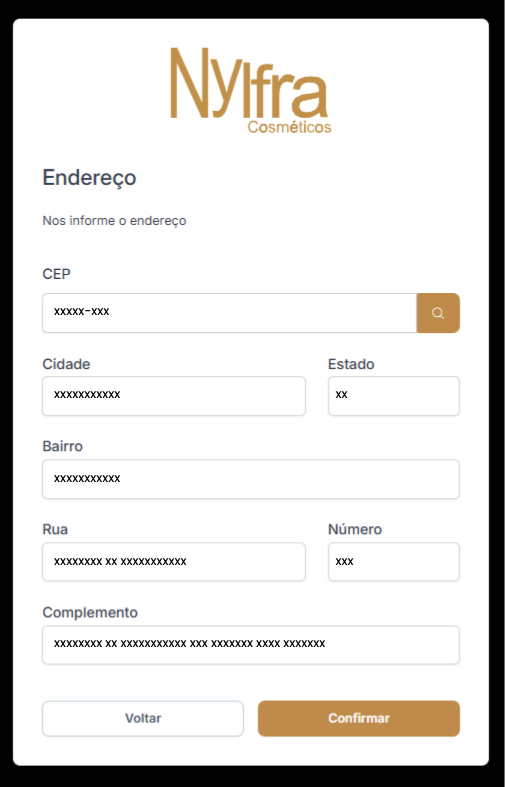Click into the Cidade text field
Image resolution: width=505 pixels, height=787 pixels.
click(174, 396)
